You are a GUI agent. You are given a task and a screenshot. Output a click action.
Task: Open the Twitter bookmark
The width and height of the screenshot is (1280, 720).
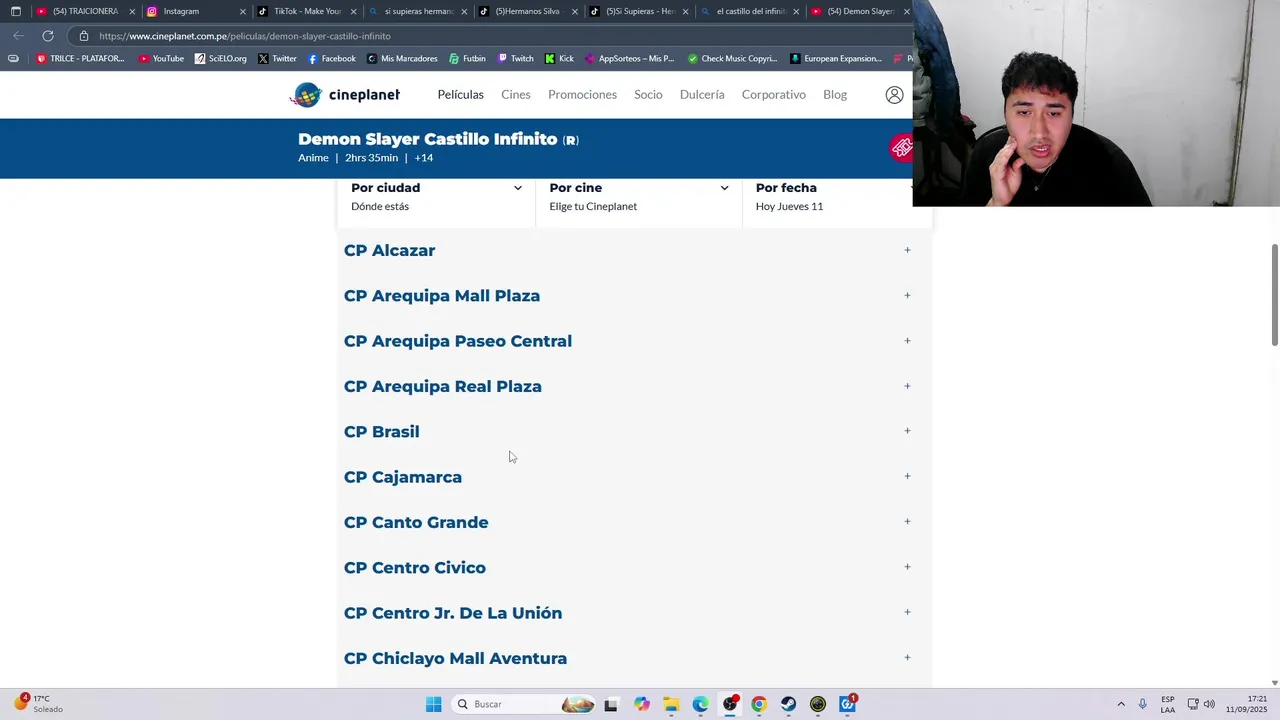click(277, 58)
